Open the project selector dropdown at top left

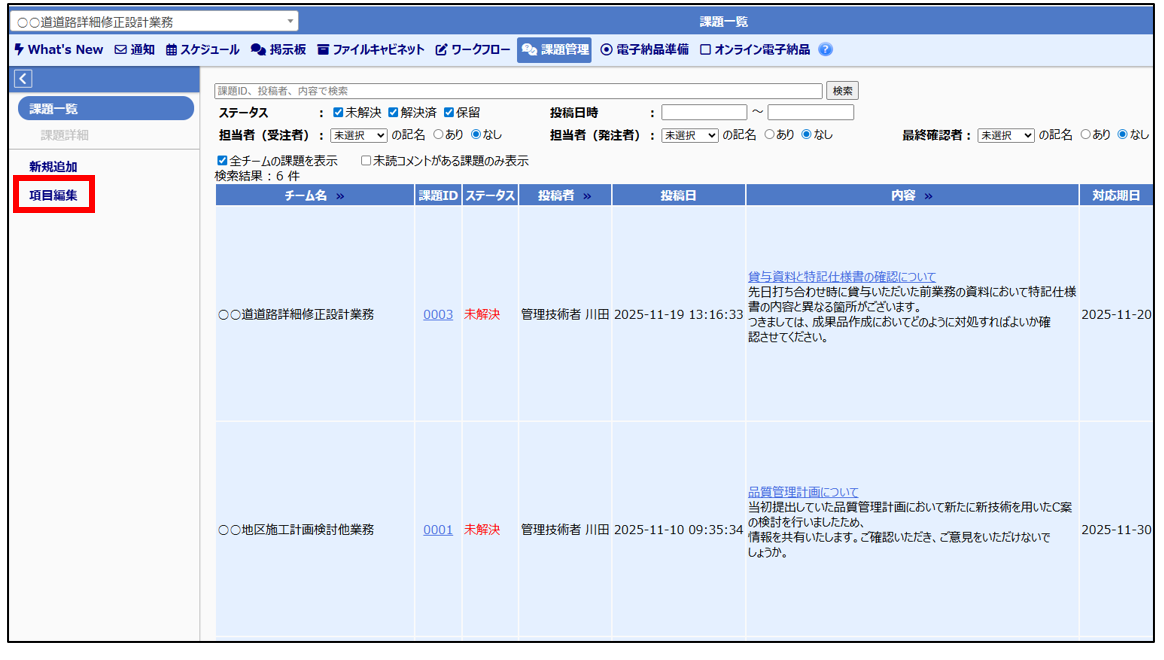tap(156, 22)
